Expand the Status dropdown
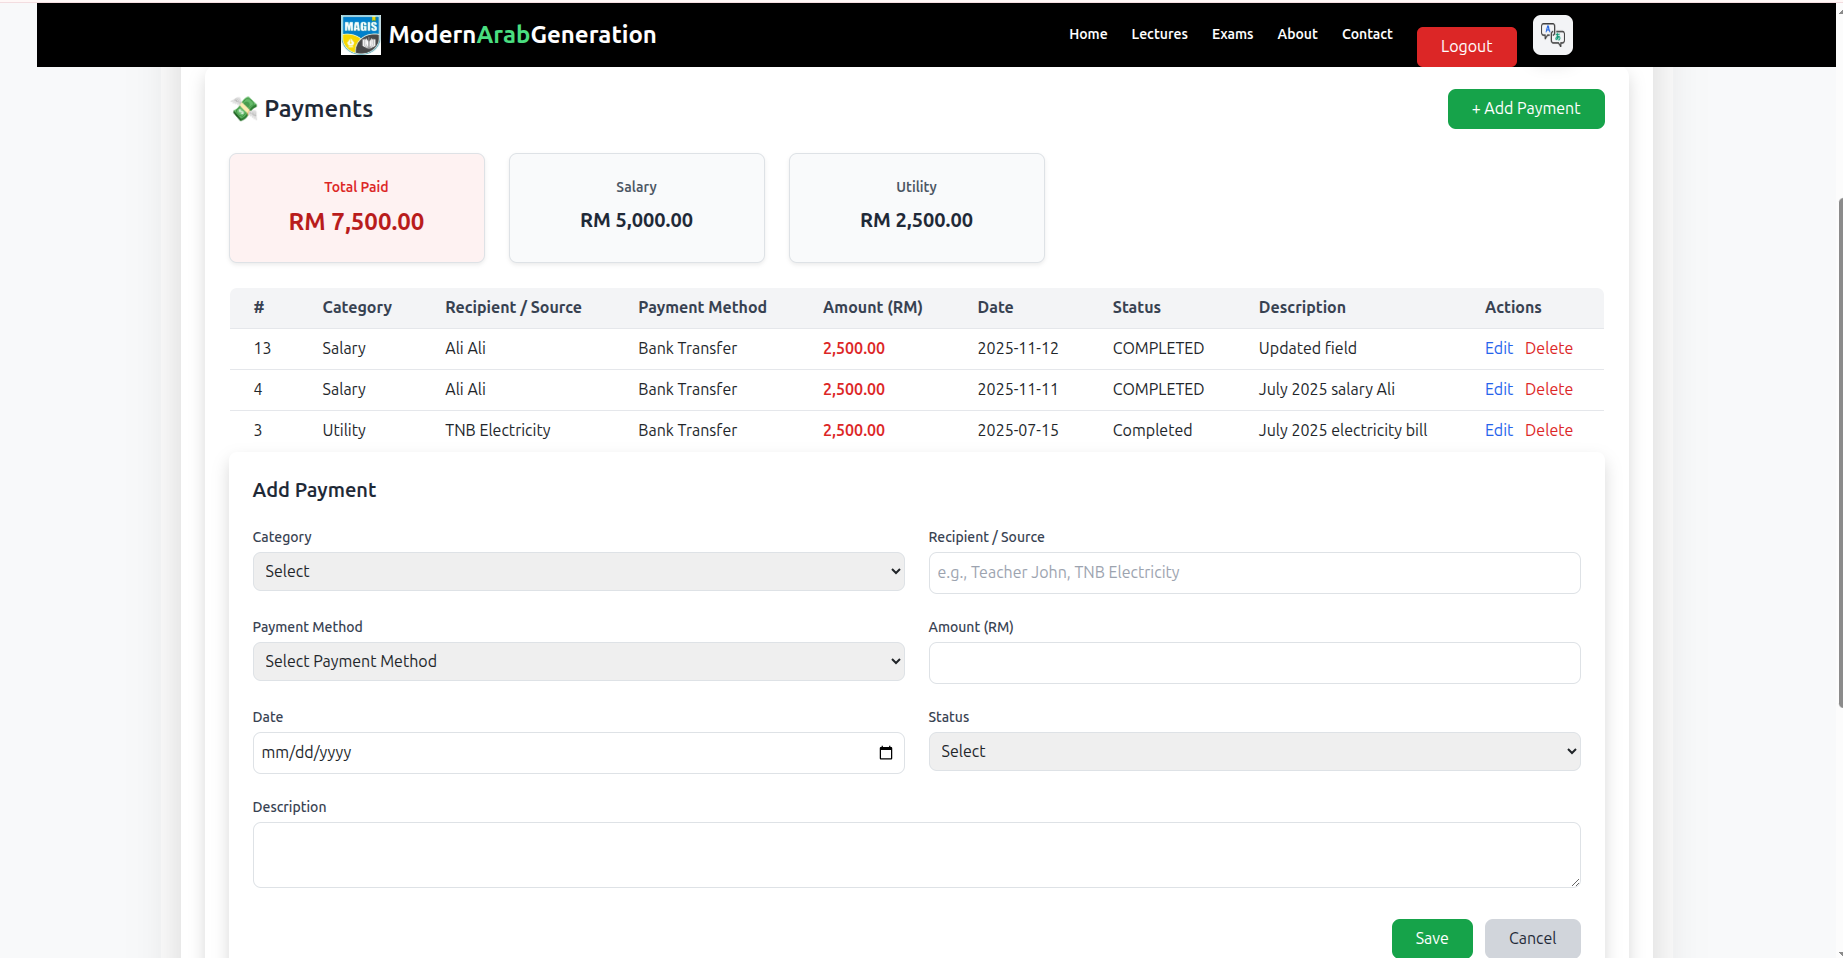Viewport: 1843px width, 958px height. pyautogui.click(x=1253, y=752)
